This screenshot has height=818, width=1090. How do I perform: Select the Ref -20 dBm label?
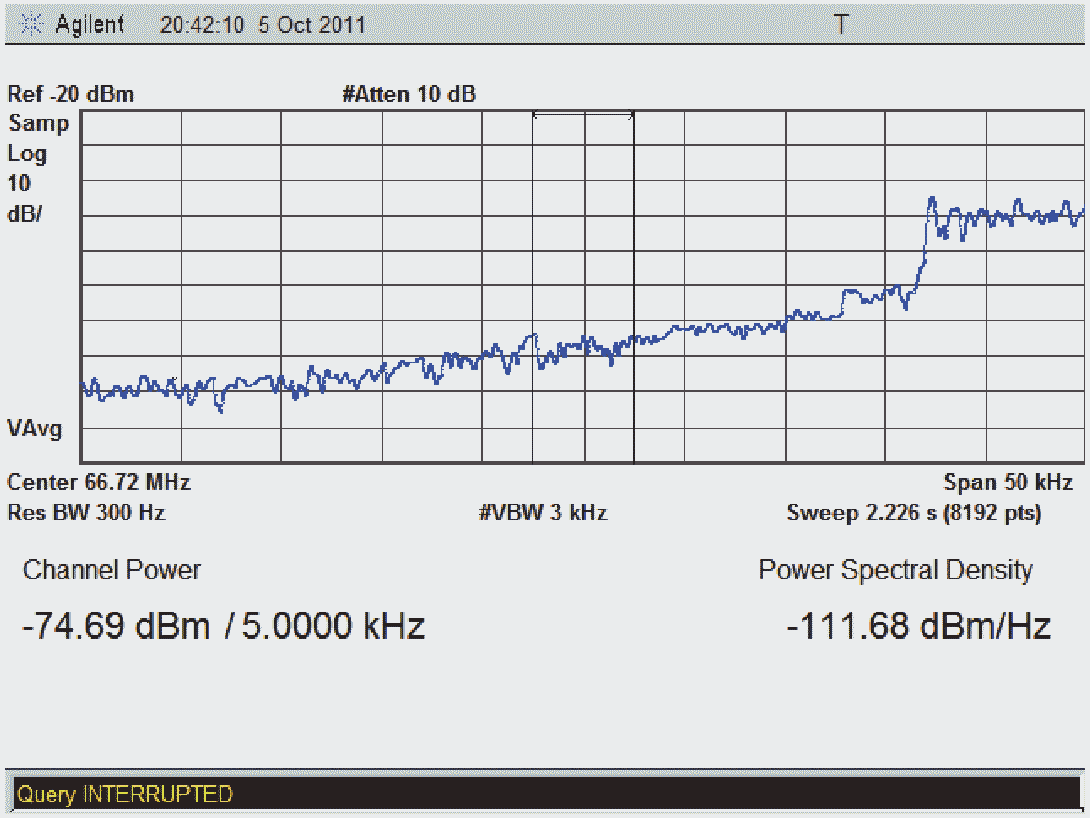click(x=70, y=95)
